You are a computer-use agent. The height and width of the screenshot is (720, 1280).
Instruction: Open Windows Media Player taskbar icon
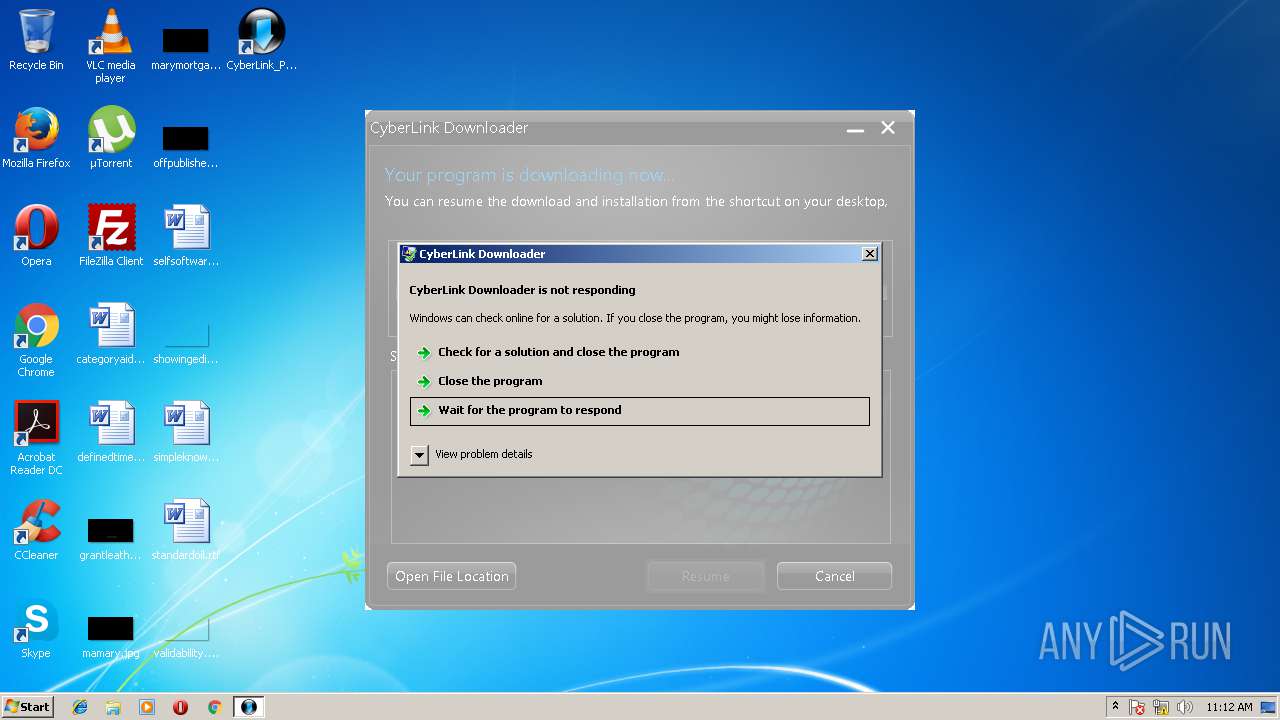coord(147,707)
